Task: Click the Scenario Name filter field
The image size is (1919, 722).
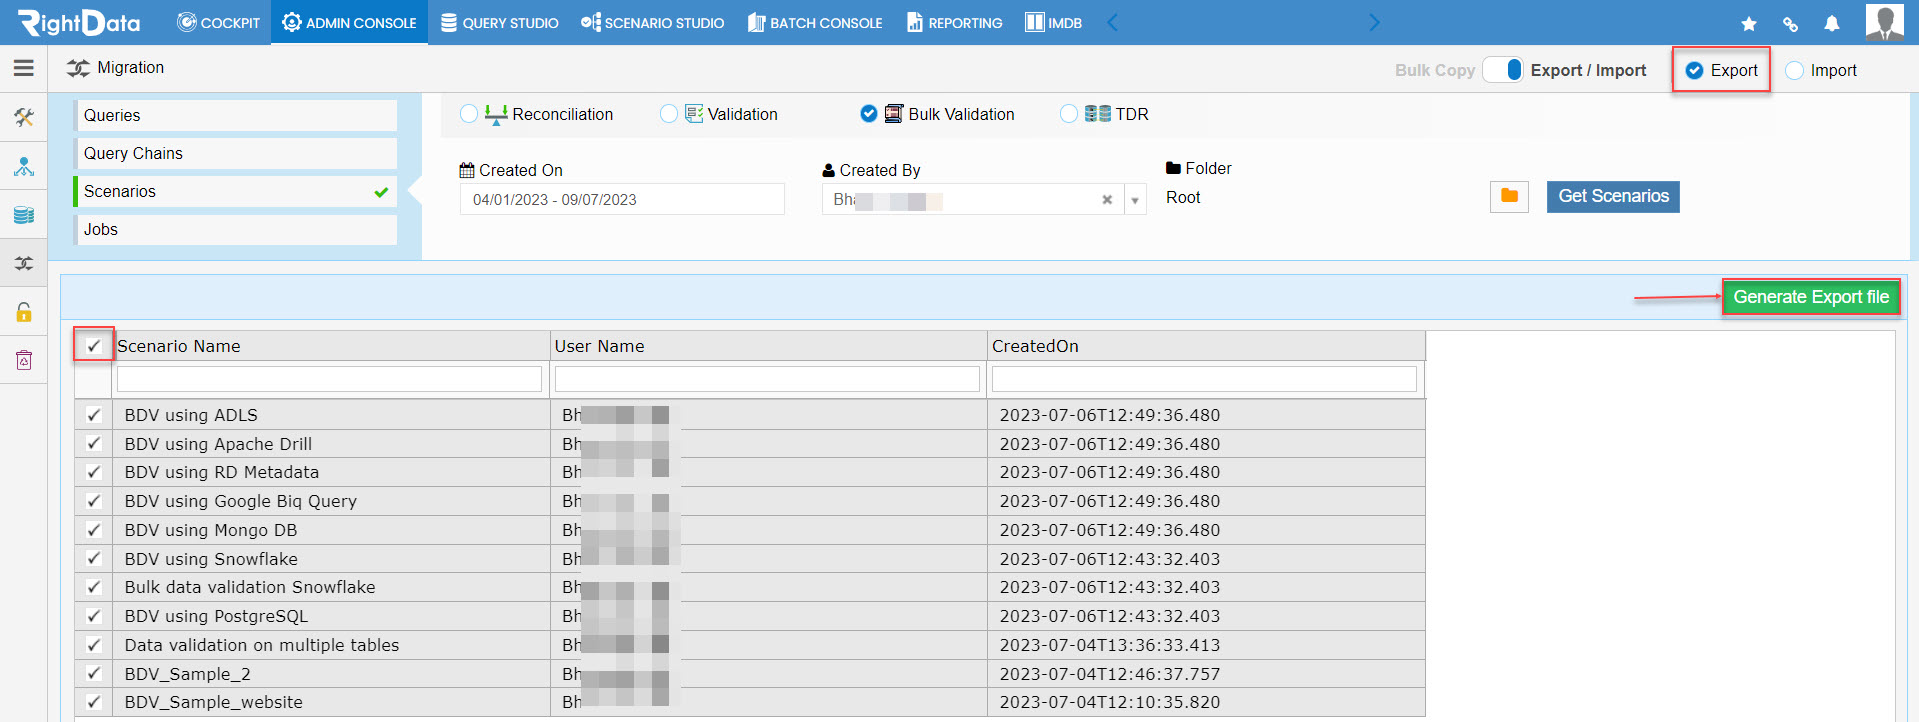Action: click(329, 379)
